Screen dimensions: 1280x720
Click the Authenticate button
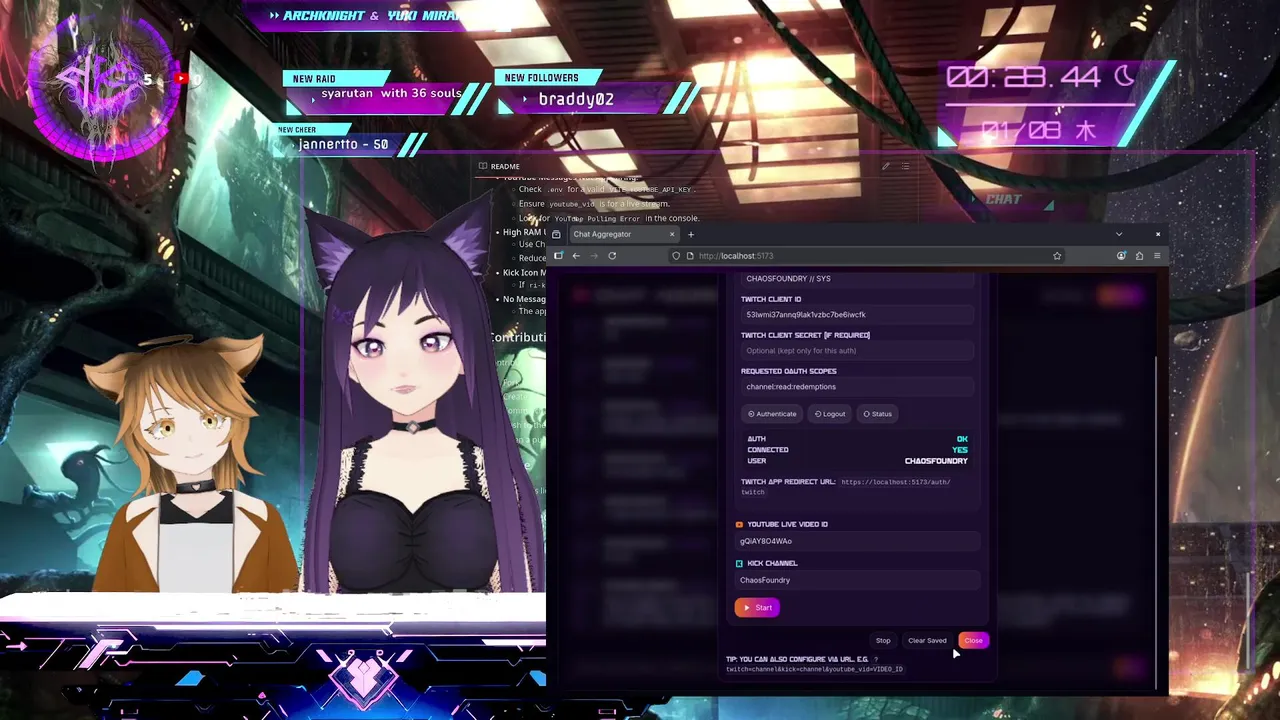click(772, 414)
